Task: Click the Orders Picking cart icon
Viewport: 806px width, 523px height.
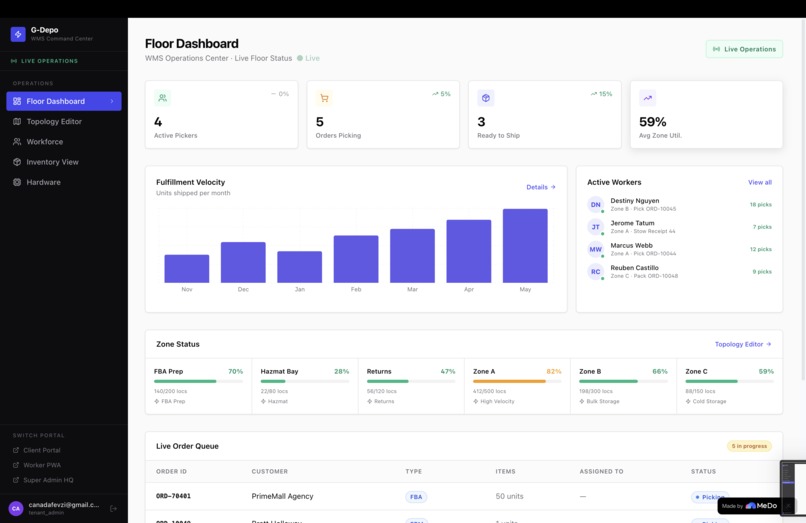Action: coord(324,98)
